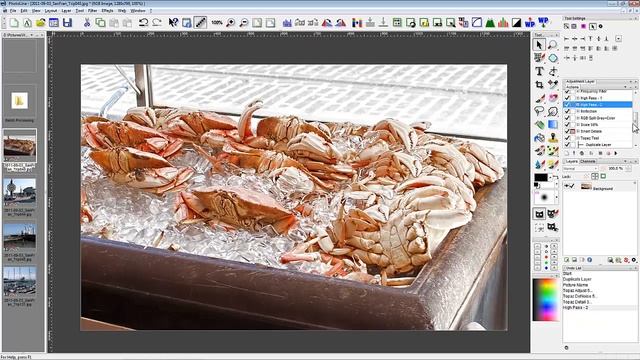Viewport: 640px width, 360px height.
Task: Switch to the Layers tab
Action: (x=571, y=162)
